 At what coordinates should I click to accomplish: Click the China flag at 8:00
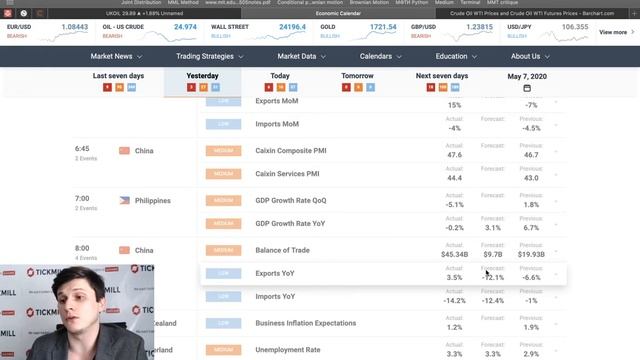point(124,250)
